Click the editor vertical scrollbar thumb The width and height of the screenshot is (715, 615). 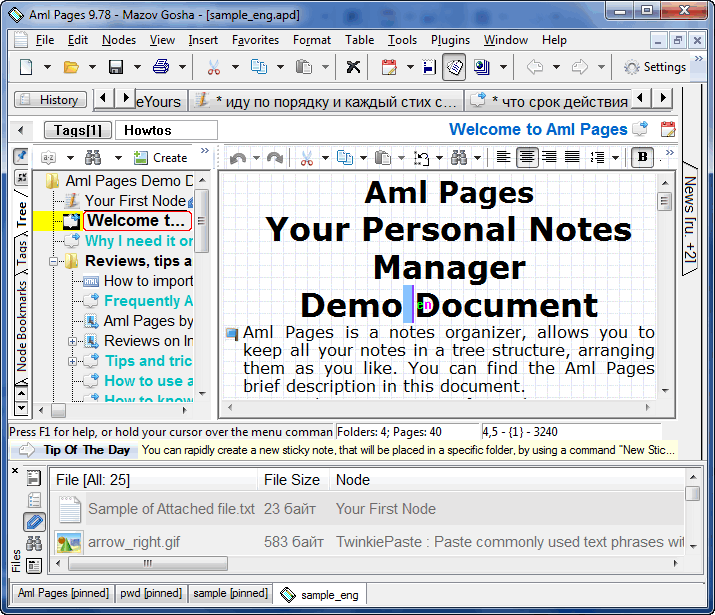click(665, 201)
